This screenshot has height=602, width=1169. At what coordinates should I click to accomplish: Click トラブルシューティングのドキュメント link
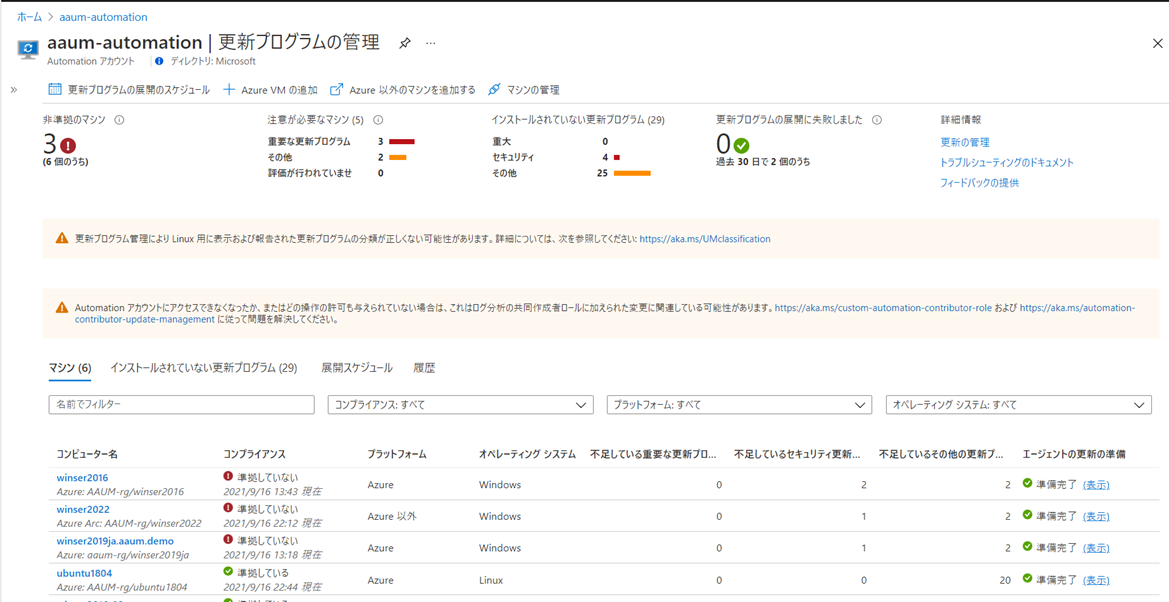point(1006,162)
